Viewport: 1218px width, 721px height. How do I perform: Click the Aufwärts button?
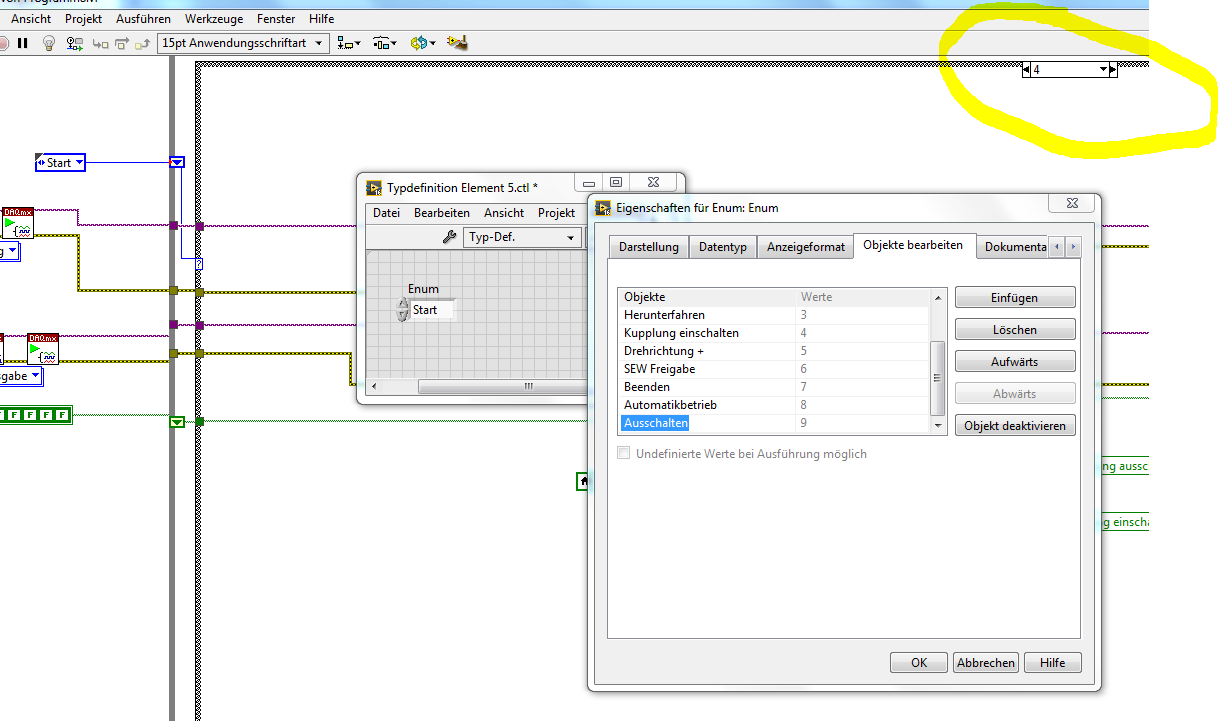click(x=1015, y=362)
